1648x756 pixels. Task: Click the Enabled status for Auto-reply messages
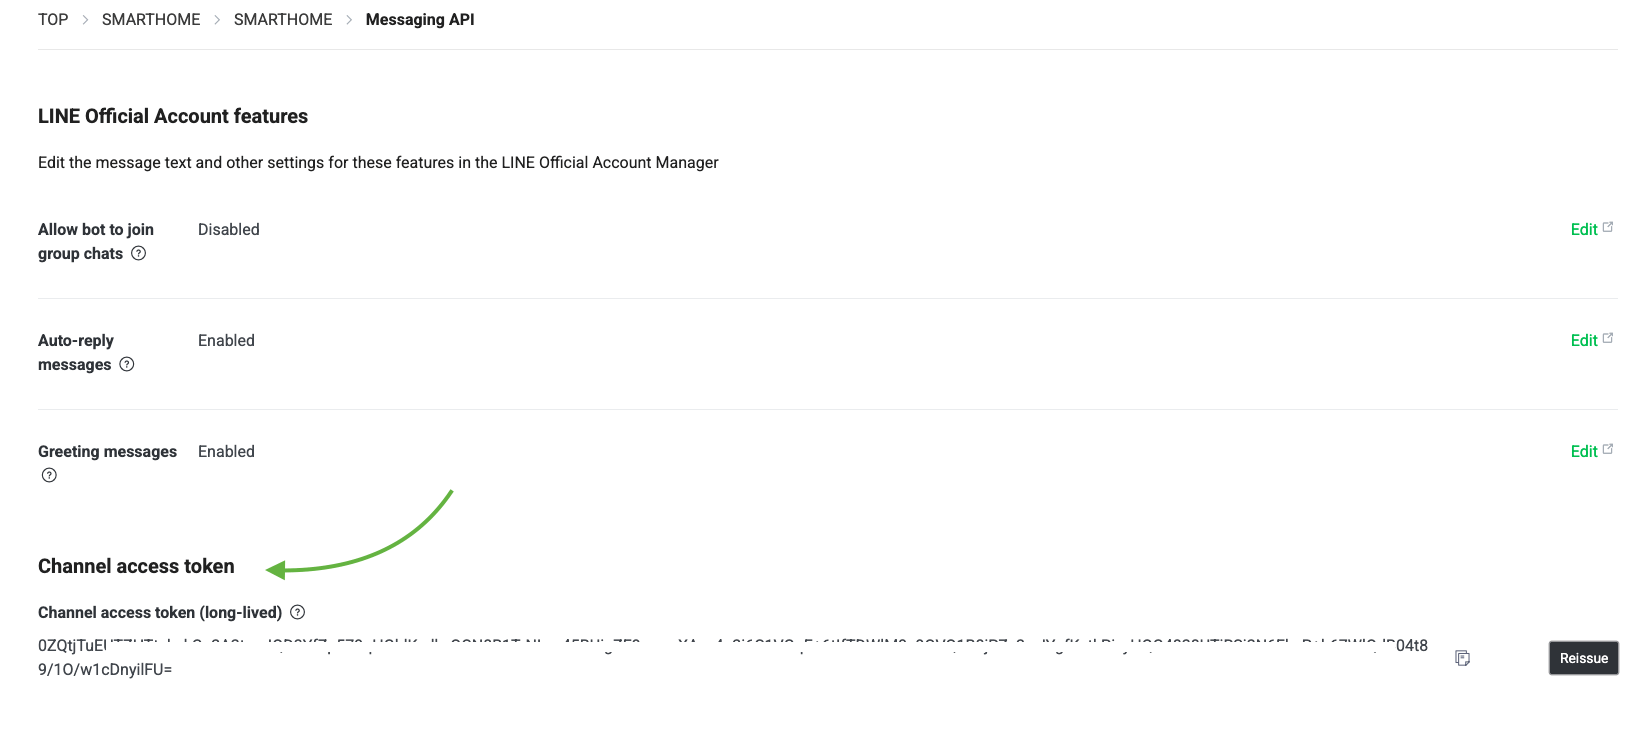(x=226, y=341)
